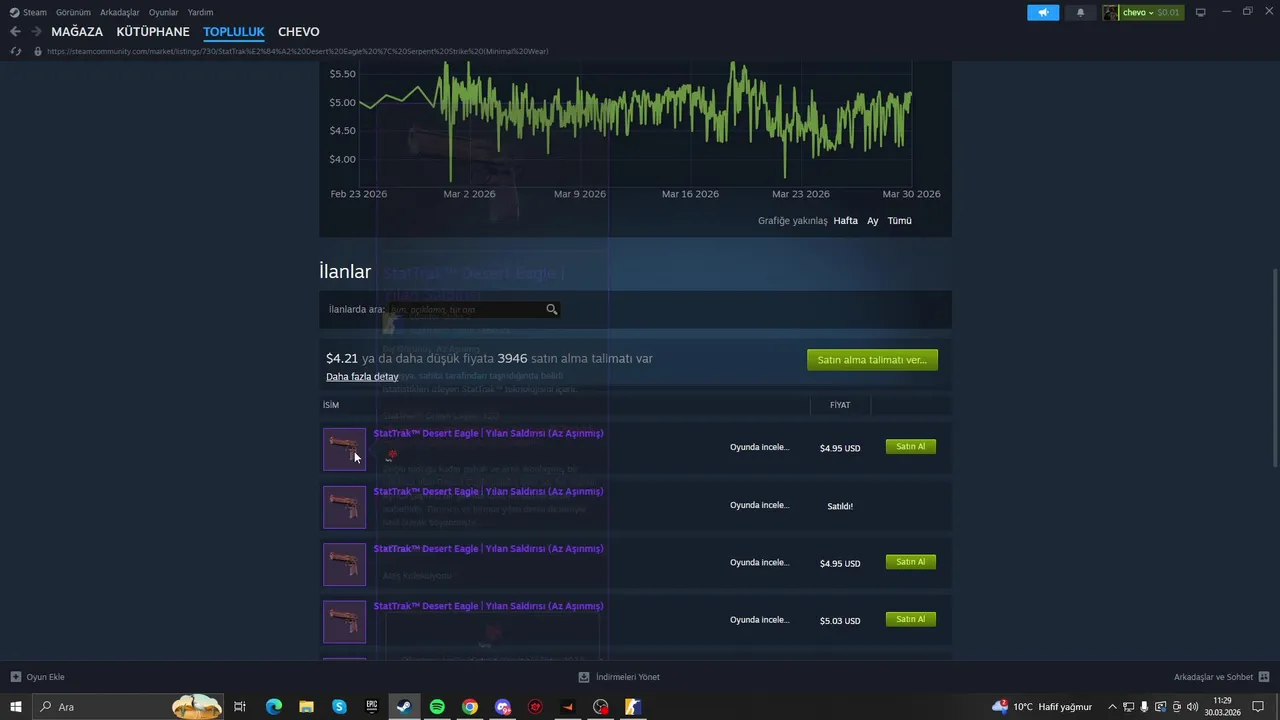Open Google Chrome from the taskbar
The width and height of the screenshot is (1280, 720).
pos(470,707)
